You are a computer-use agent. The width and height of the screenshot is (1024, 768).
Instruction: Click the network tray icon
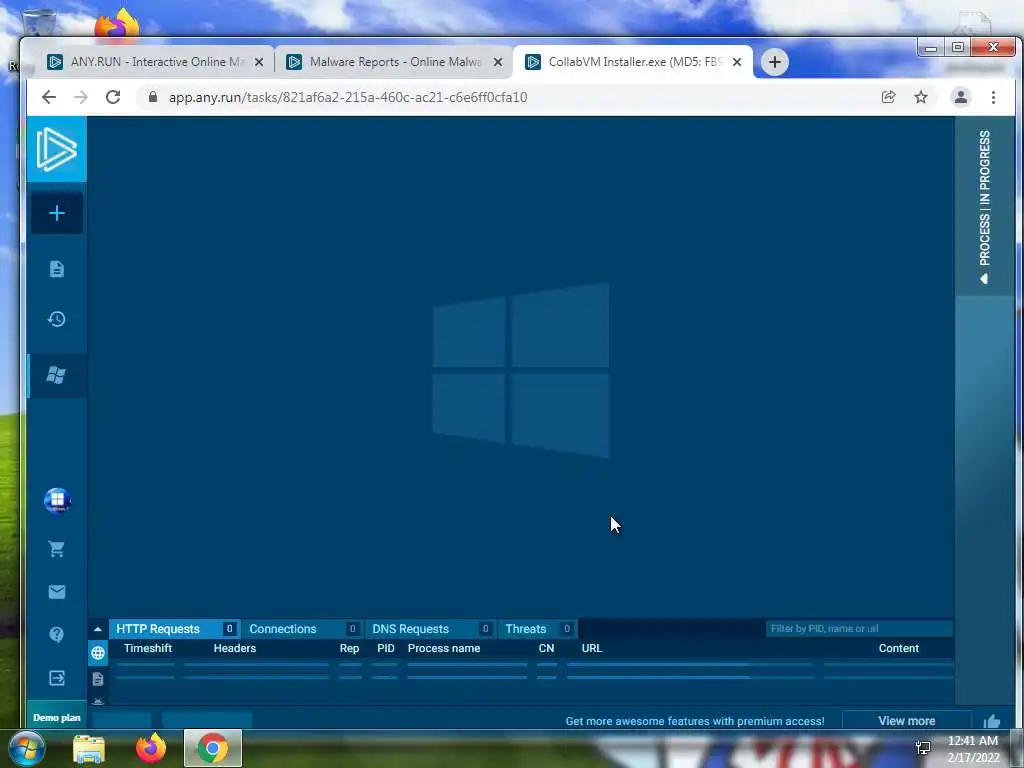click(923, 748)
